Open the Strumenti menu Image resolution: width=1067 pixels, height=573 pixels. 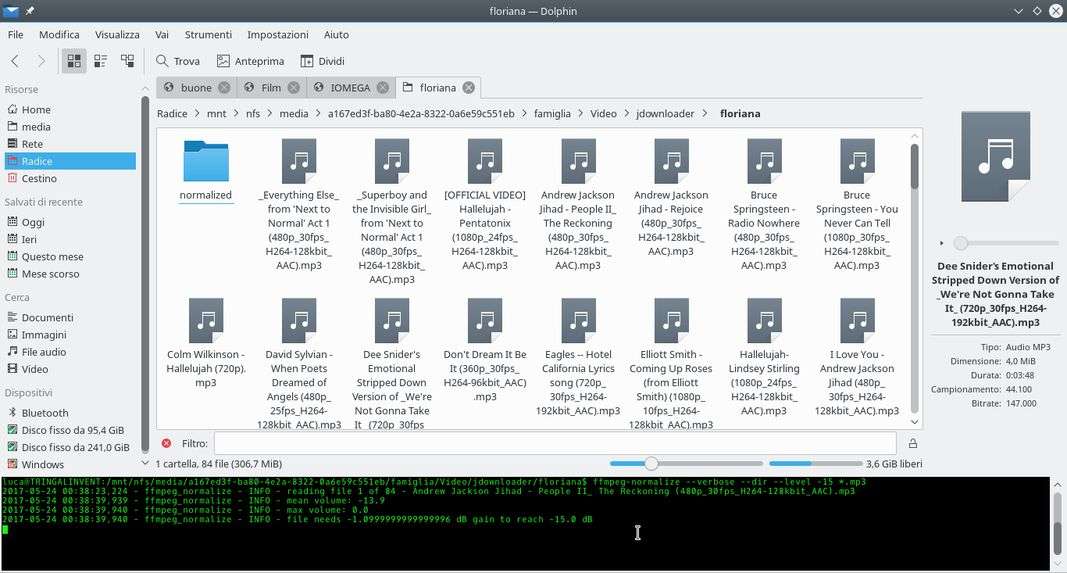click(208, 34)
